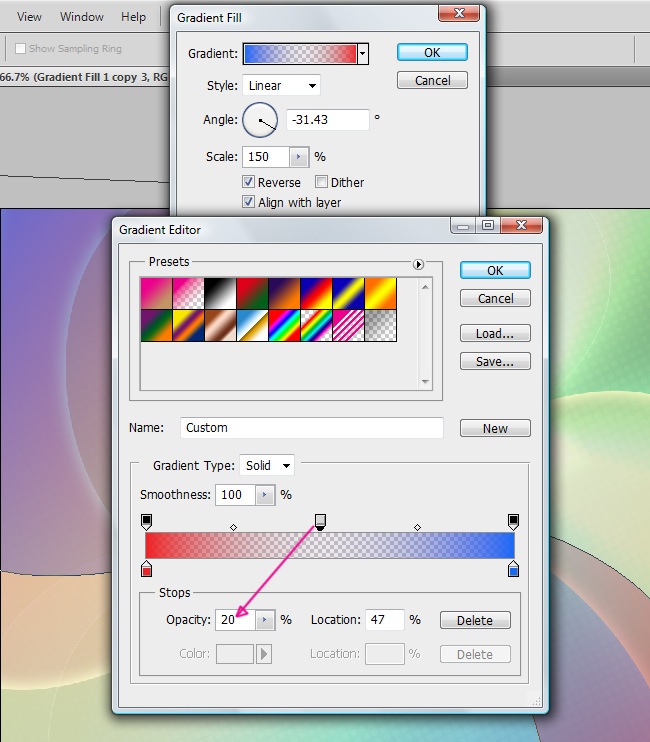Open the Window menu
Image resolution: width=650 pixels, height=742 pixels.
pos(81,17)
